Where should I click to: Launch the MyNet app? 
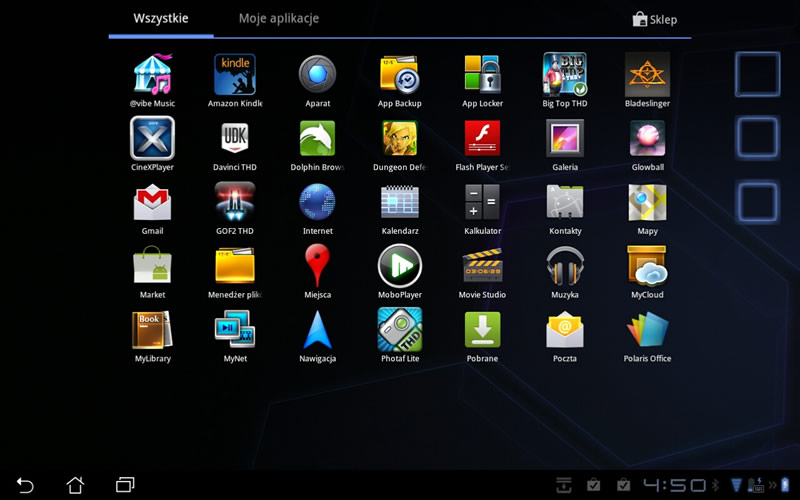click(x=235, y=330)
